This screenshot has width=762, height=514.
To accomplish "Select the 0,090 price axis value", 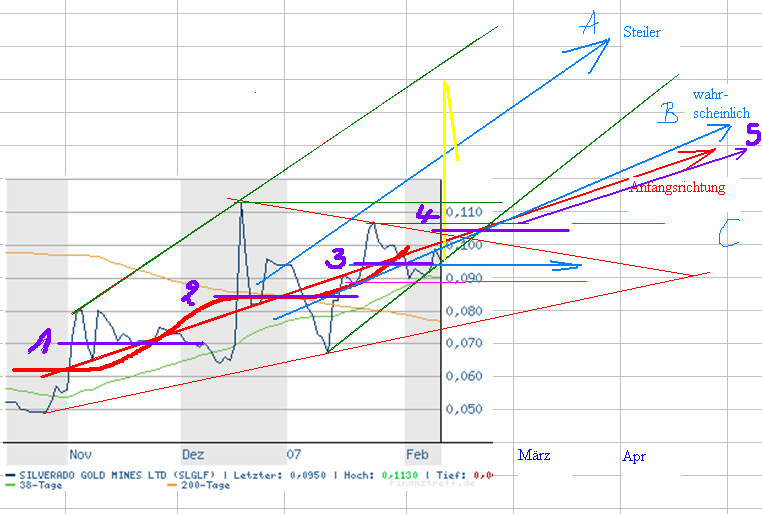I will (x=464, y=278).
